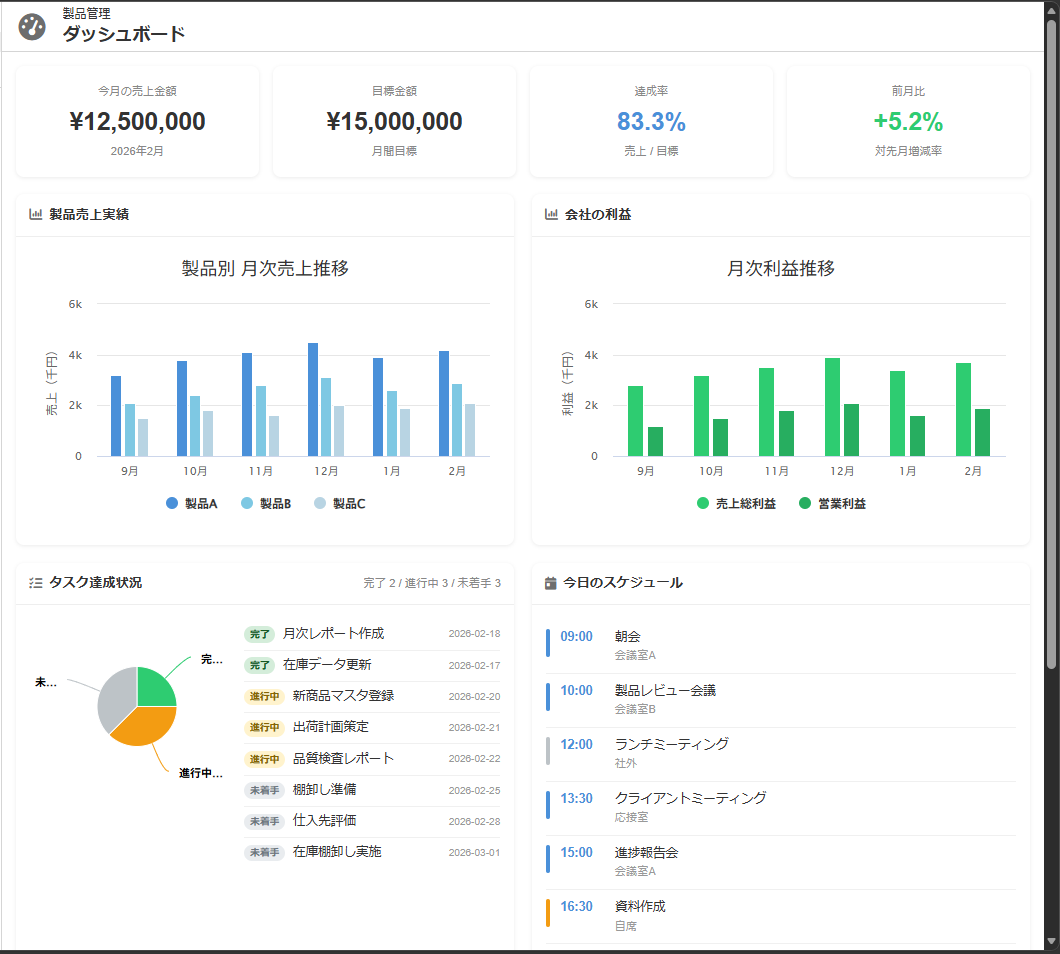Viewport: 1060px width, 954px height.
Task: Select task 品質検査レポート
Action: click(x=343, y=759)
